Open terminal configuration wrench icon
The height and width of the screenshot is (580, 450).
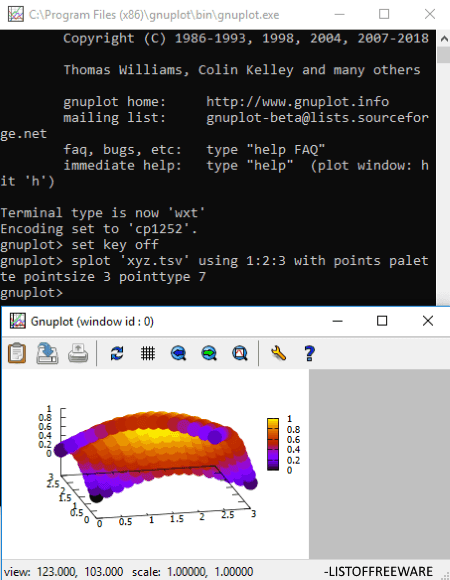(278, 353)
